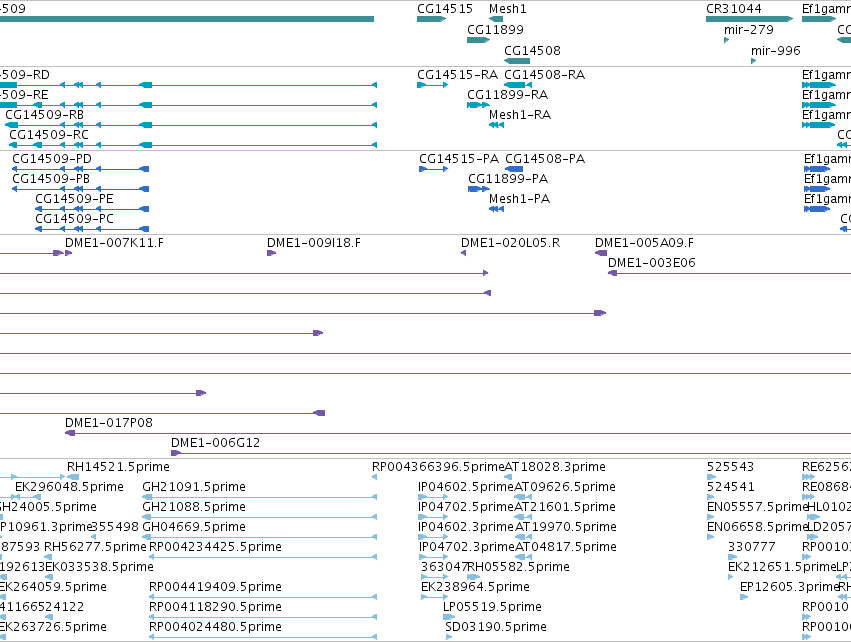This screenshot has width=851, height=642.
Task: Select transcript label CG14509-RB
Action: point(45,115)
